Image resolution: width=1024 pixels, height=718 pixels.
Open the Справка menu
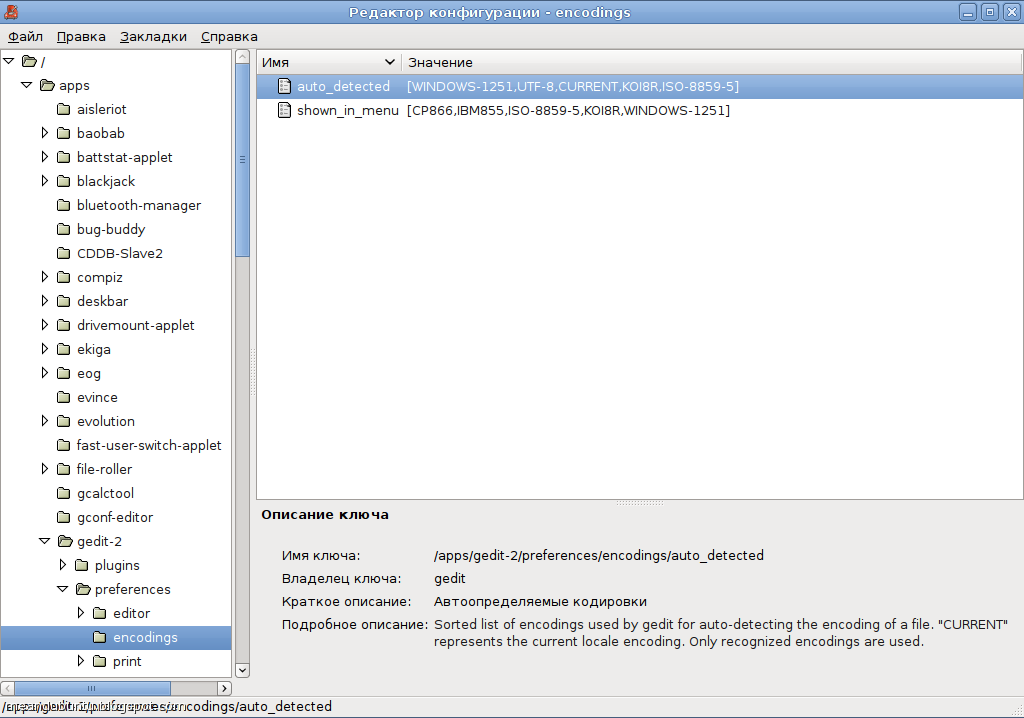(x=229, y=37)
